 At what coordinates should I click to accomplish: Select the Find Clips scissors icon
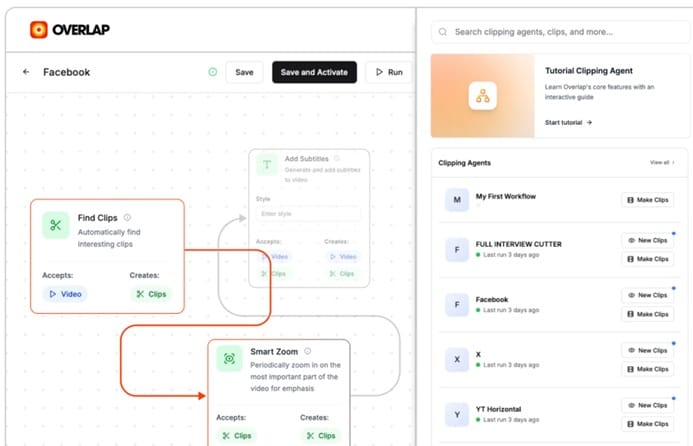(x=56, y=225)
